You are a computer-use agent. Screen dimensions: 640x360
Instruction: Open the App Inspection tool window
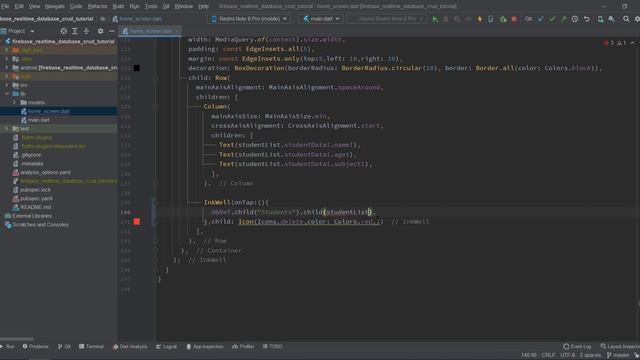point(204,347)
